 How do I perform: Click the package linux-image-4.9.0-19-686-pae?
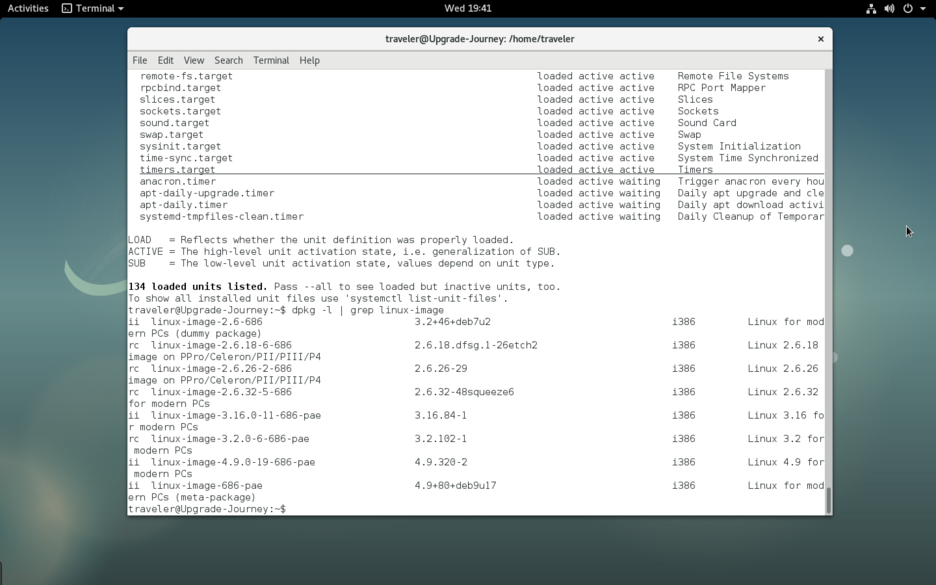point(233,462)
